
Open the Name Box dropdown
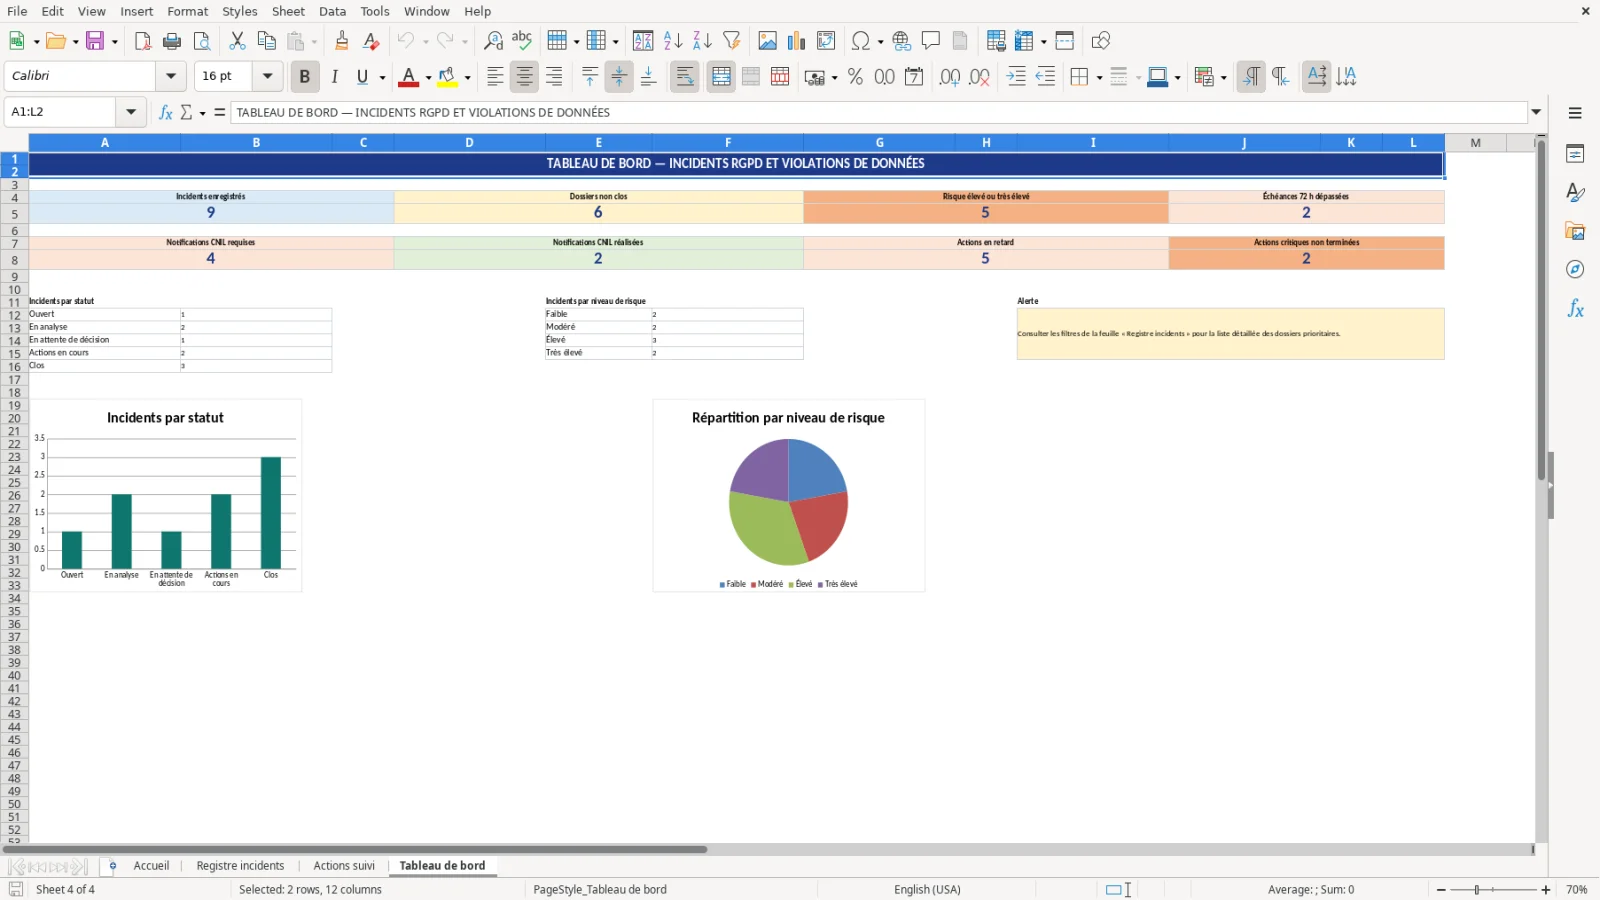[x=131, y=112]
